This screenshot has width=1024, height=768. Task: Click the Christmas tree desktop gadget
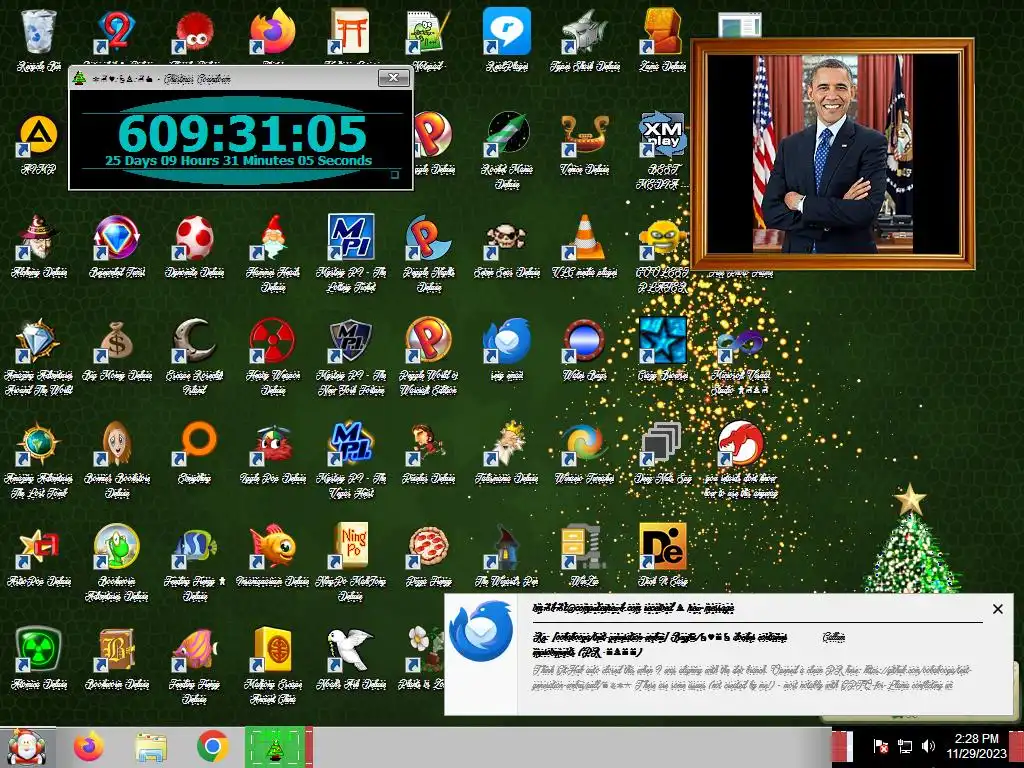pos(911,539)
